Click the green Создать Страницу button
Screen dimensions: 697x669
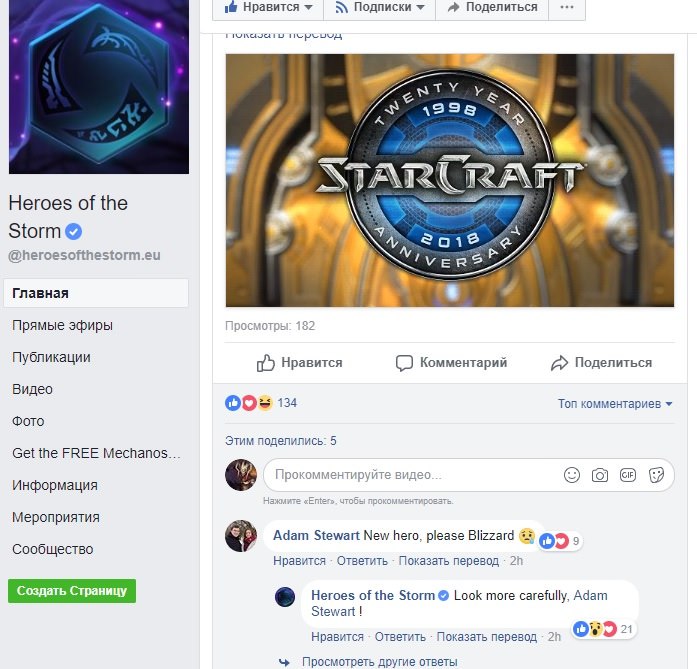point(72,591)
